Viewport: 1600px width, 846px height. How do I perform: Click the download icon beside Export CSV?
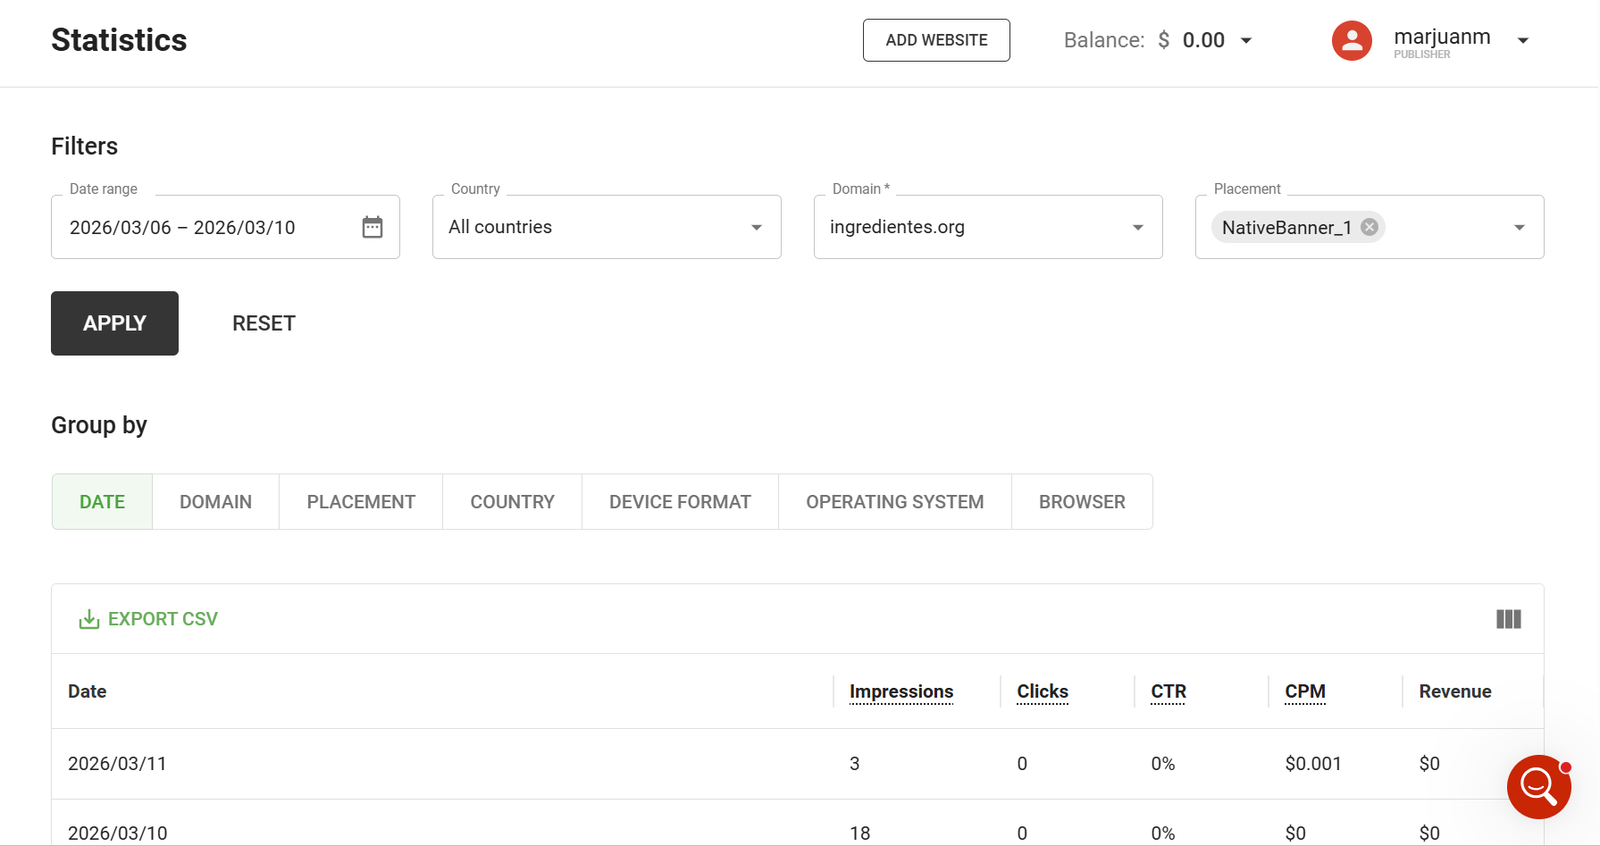pos(89,619)
